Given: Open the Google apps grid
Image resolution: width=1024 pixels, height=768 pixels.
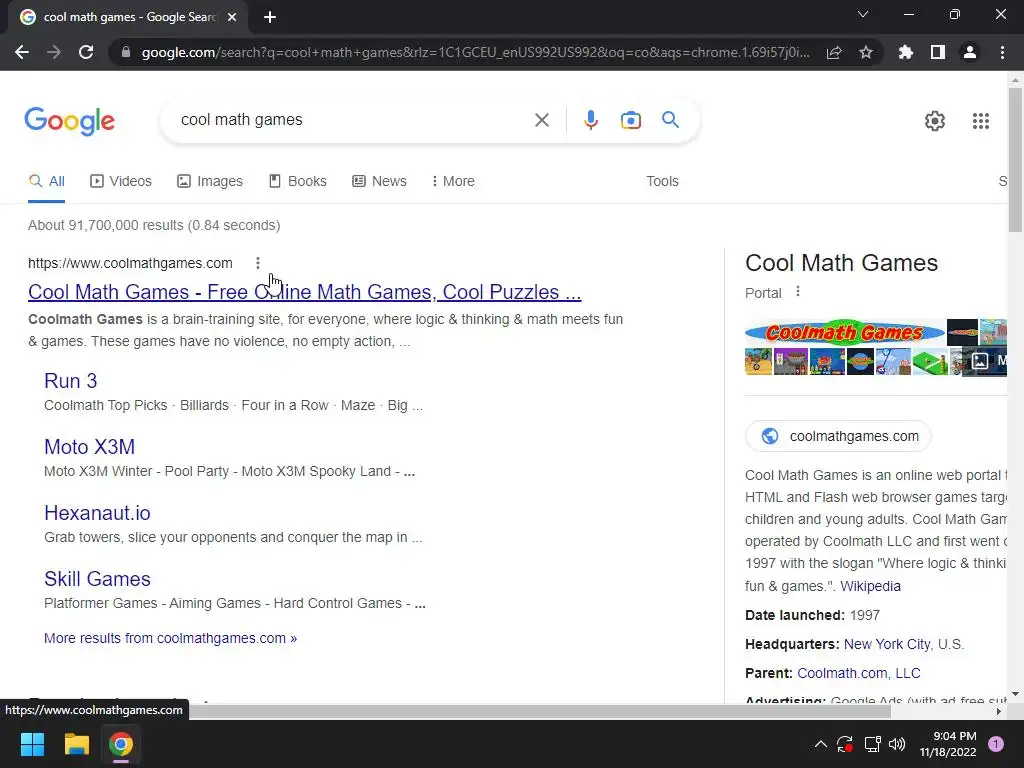Looking at the screenshot, I should tap(980, 121).
